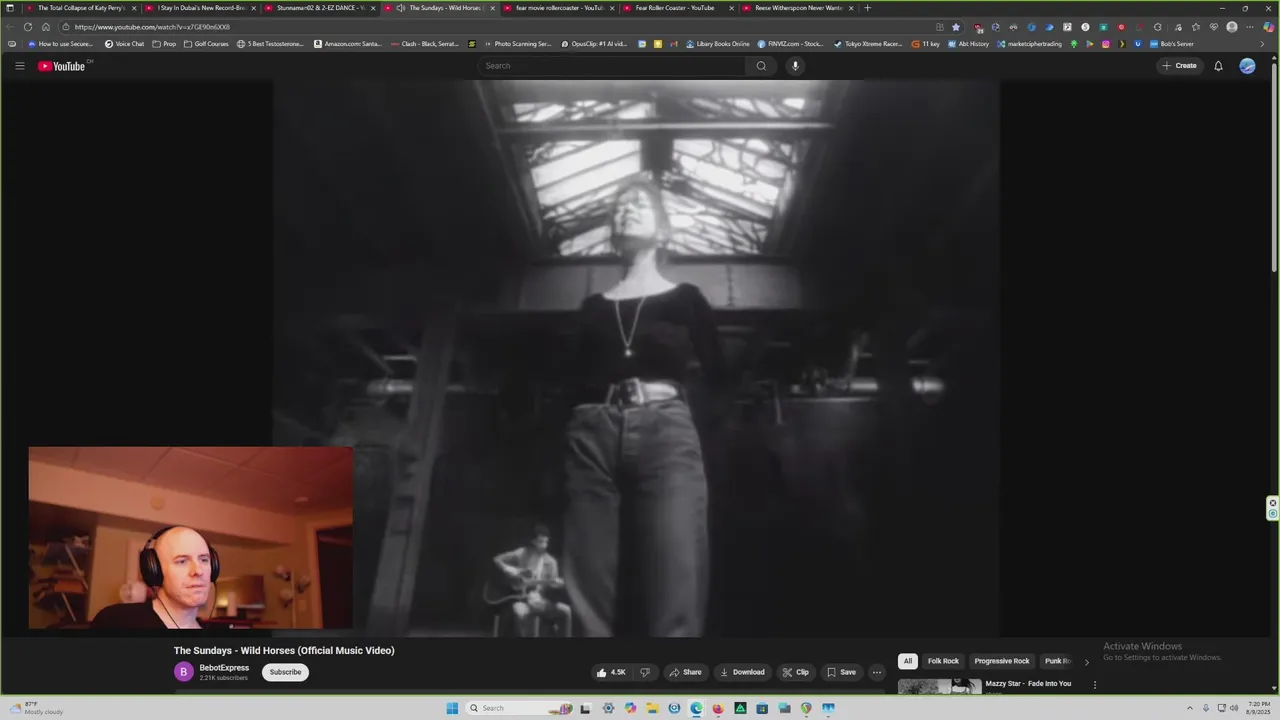Click the Clip button
The height and width of the screenshot is (720, 1280).
coord(796,672)
